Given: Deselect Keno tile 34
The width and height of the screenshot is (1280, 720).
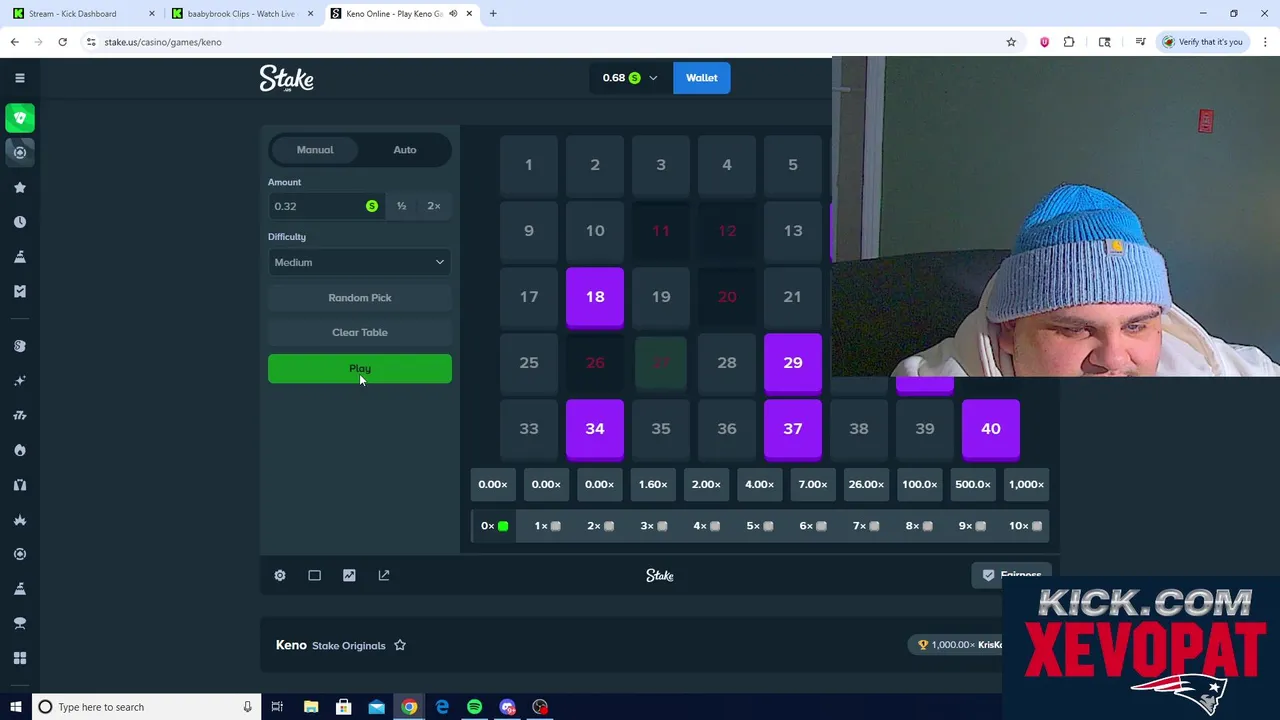Looking at the screenshot, I should pos(595,429).
